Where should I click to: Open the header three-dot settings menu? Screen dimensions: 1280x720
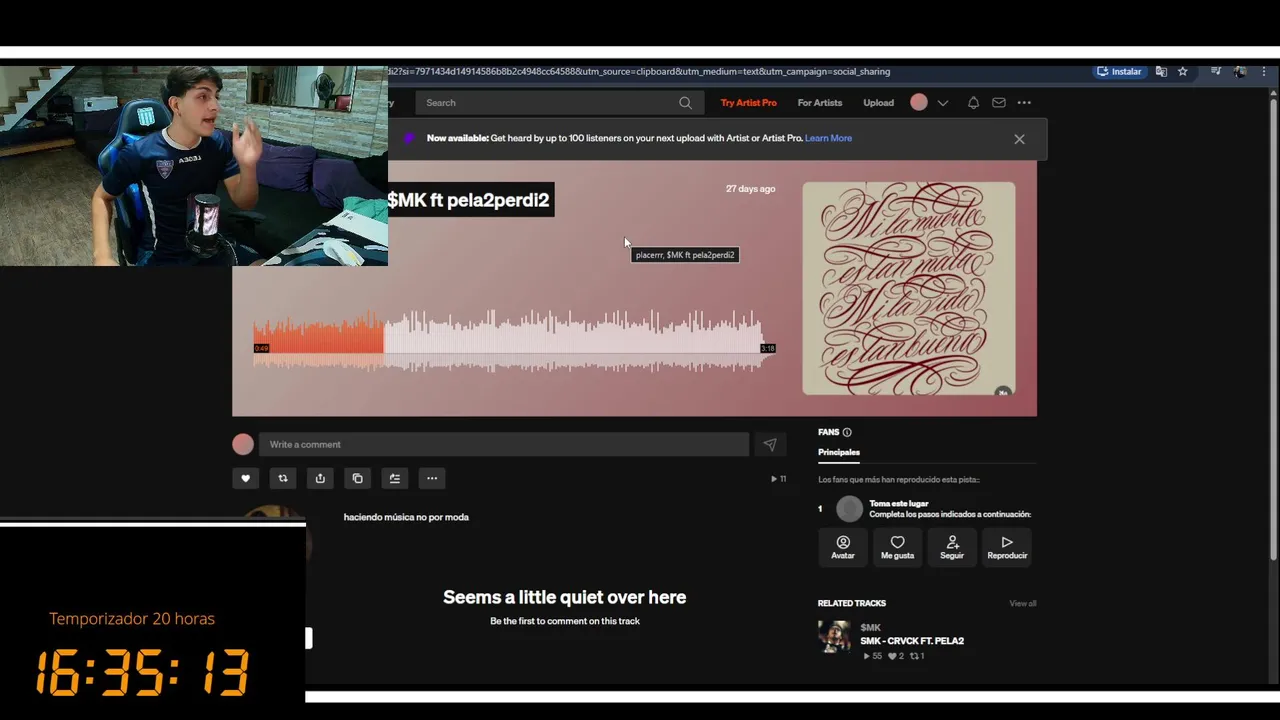point(1024,102)
